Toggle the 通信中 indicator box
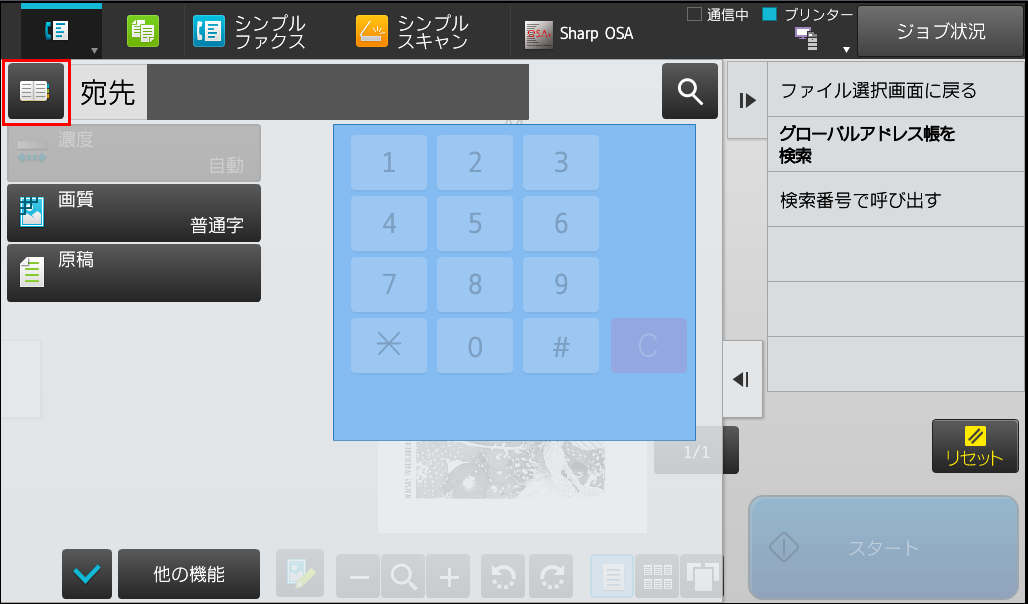This screenshot has height=604, width=1028. click(694, 14)
